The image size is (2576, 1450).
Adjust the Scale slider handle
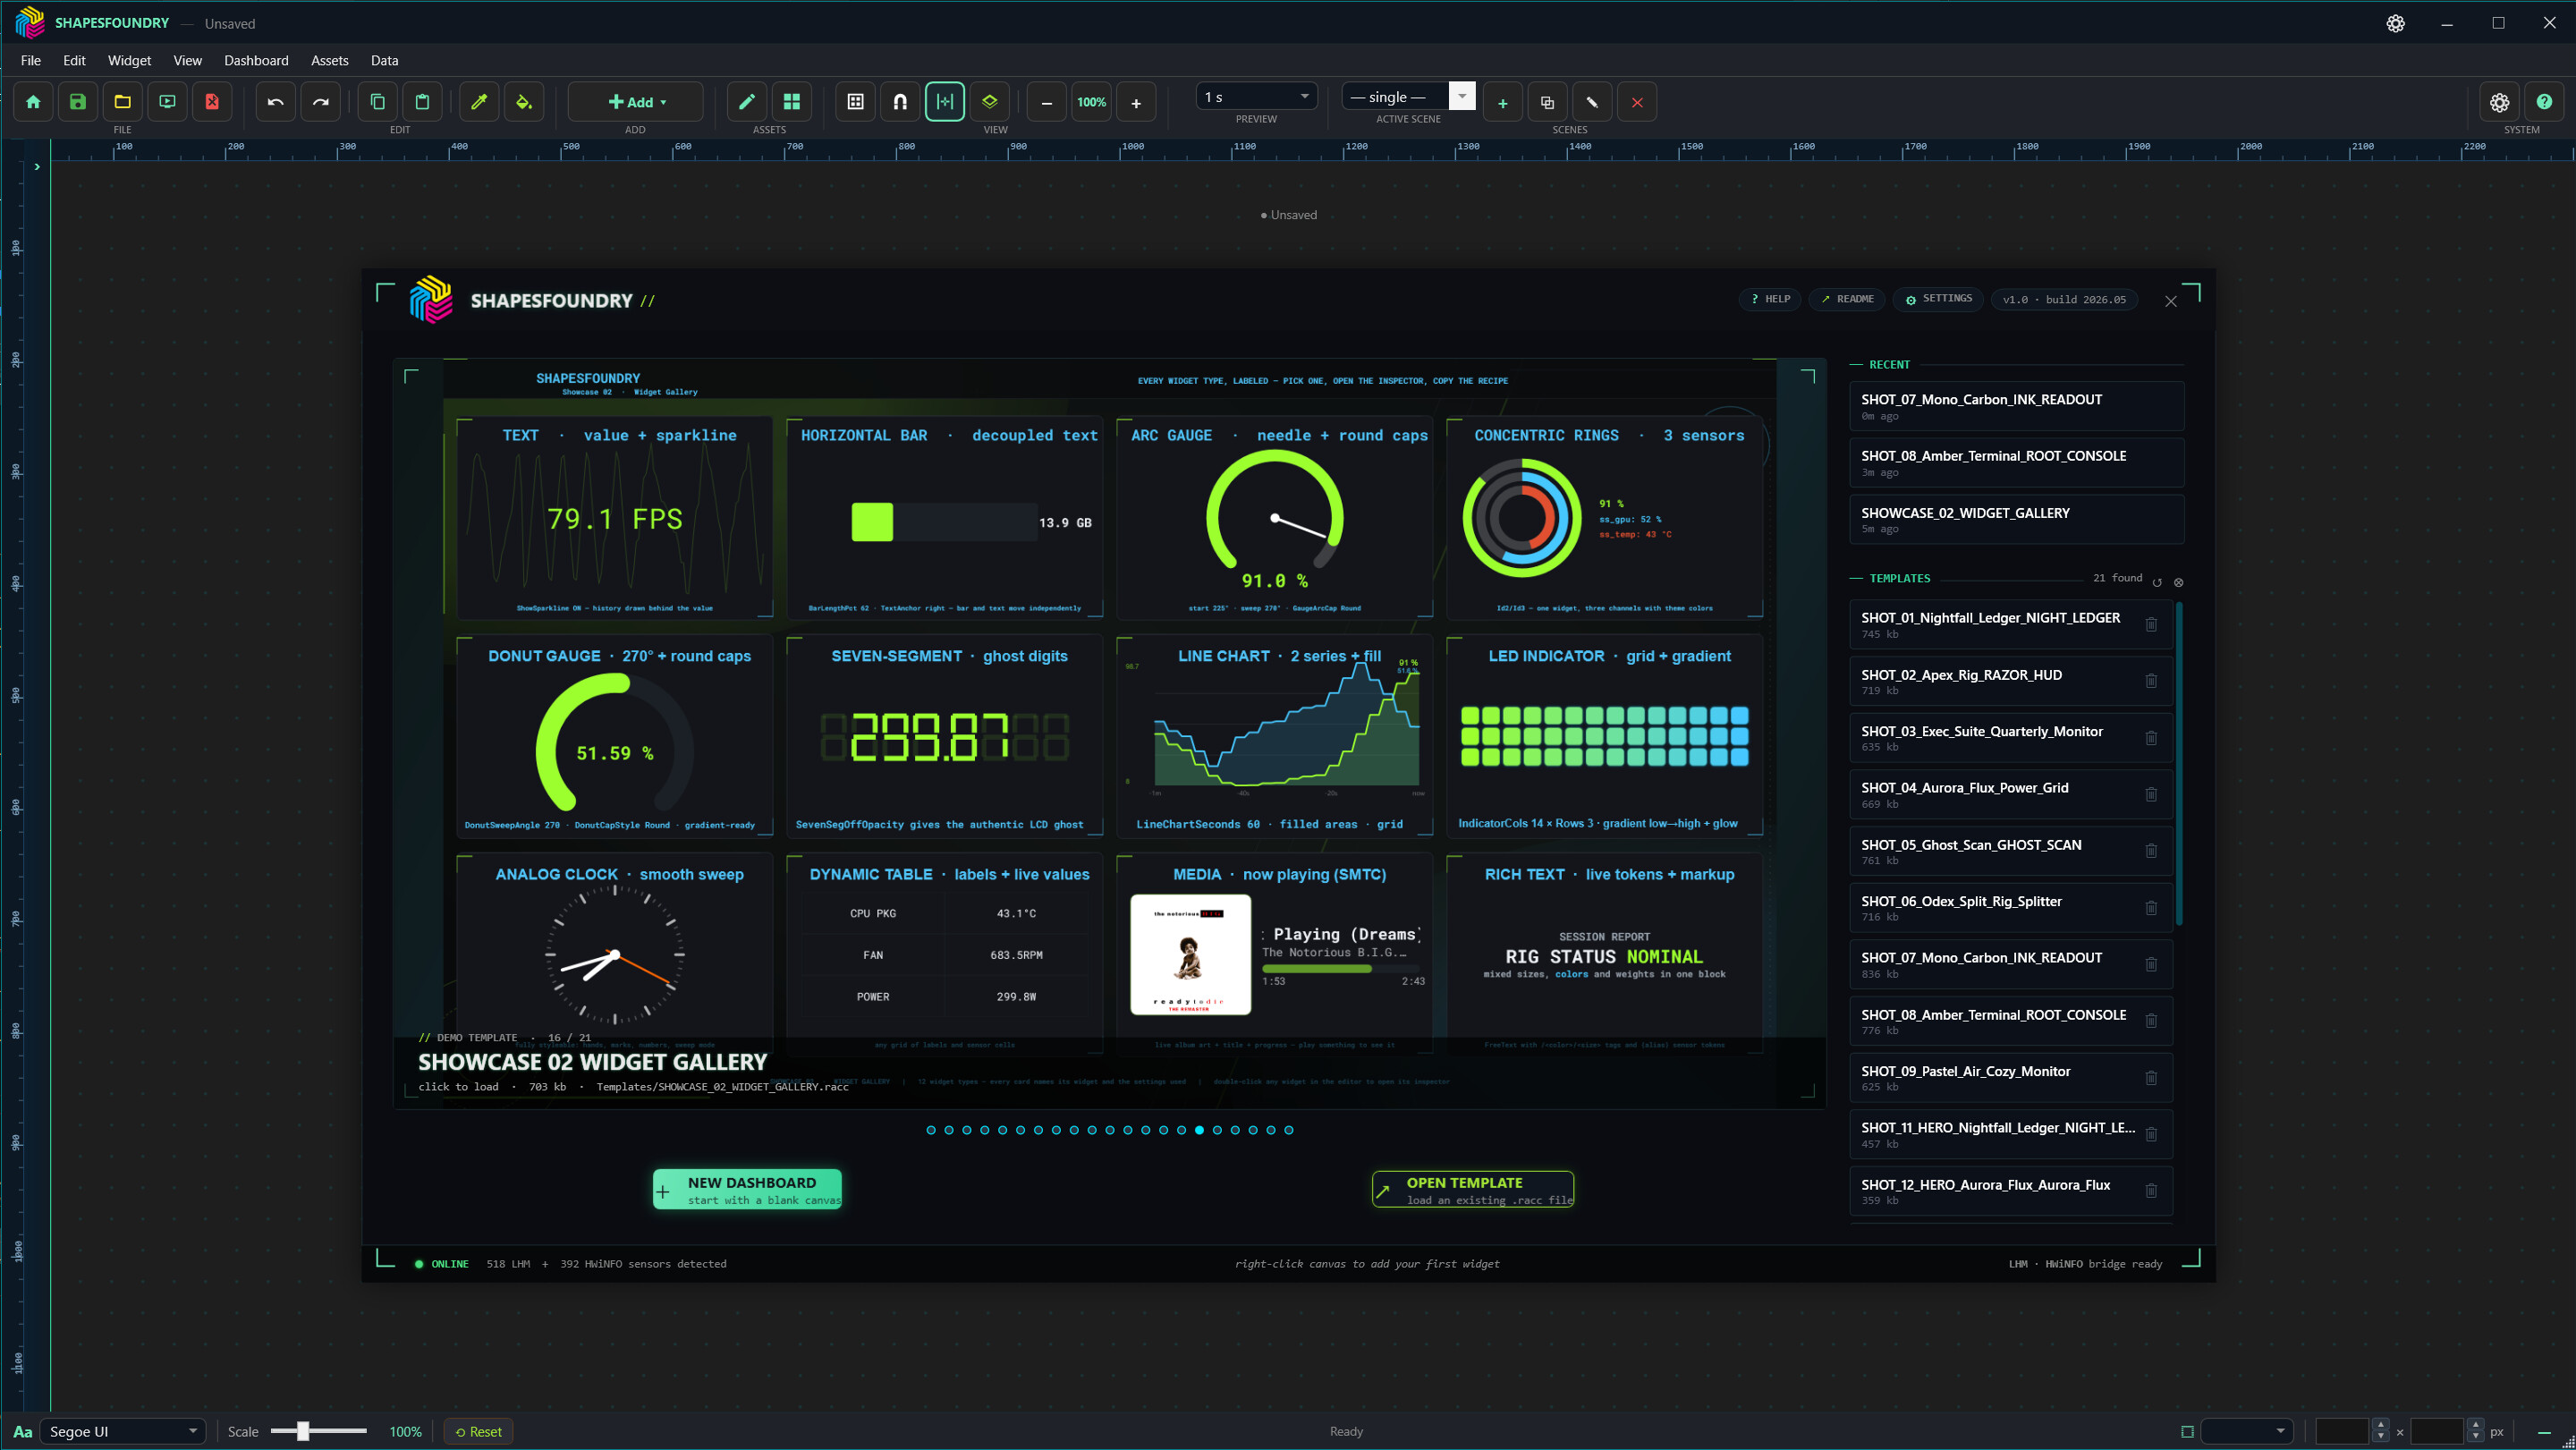[303, 1431]
